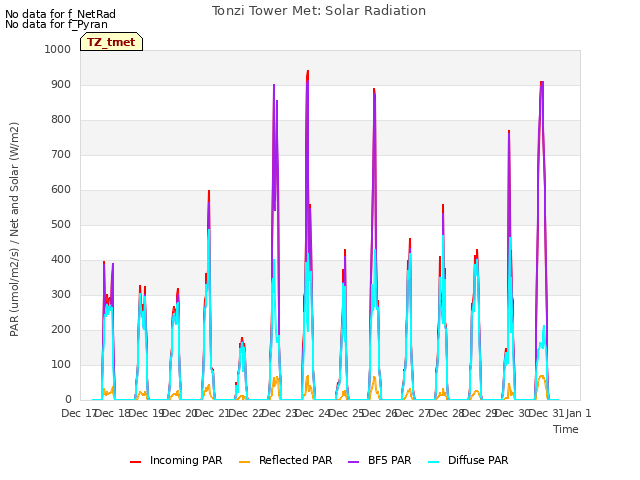Image resolution: width=640 pixels, height=480 pixels.
Task: Click the small Dec 21 peak near 180
Action: coord(242,339)
